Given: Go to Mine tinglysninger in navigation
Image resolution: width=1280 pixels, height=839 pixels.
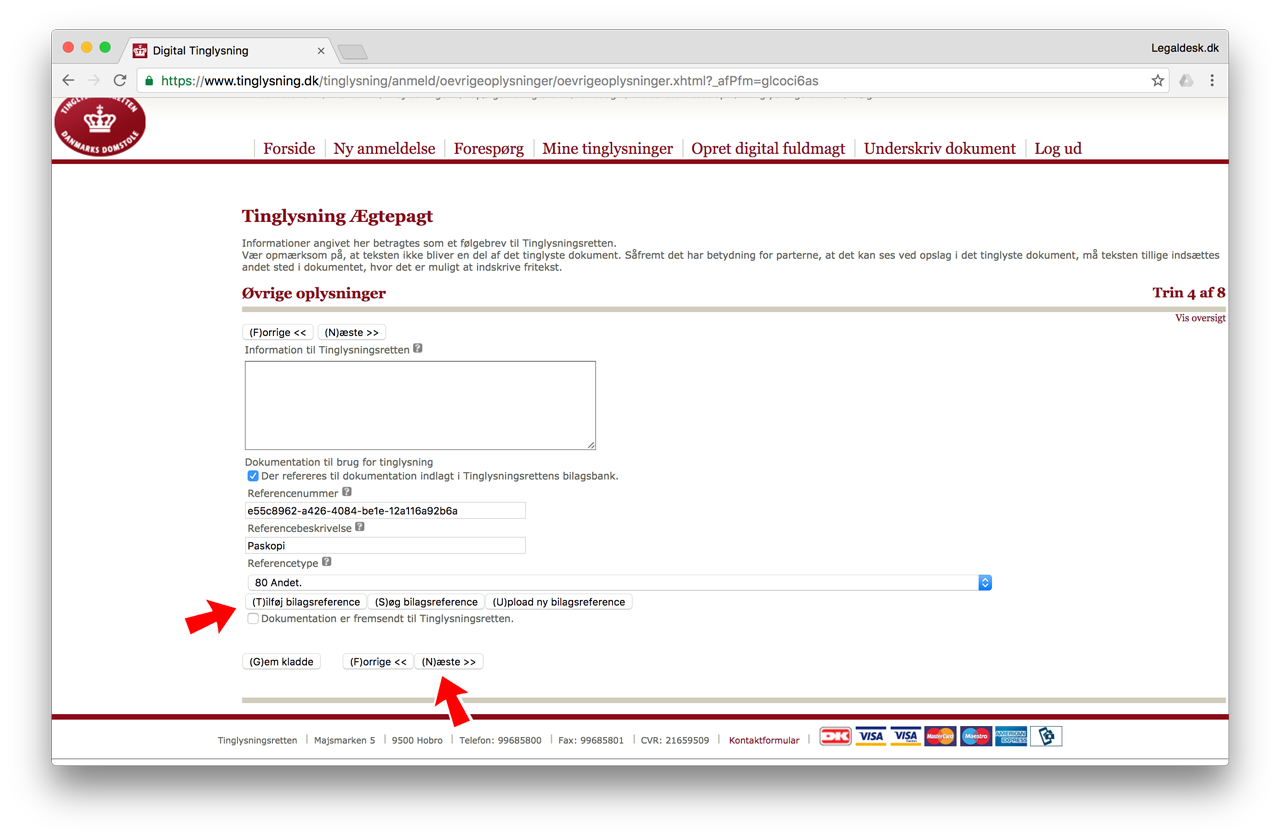Looking at the screenshot, I should (x=607, y=148).
